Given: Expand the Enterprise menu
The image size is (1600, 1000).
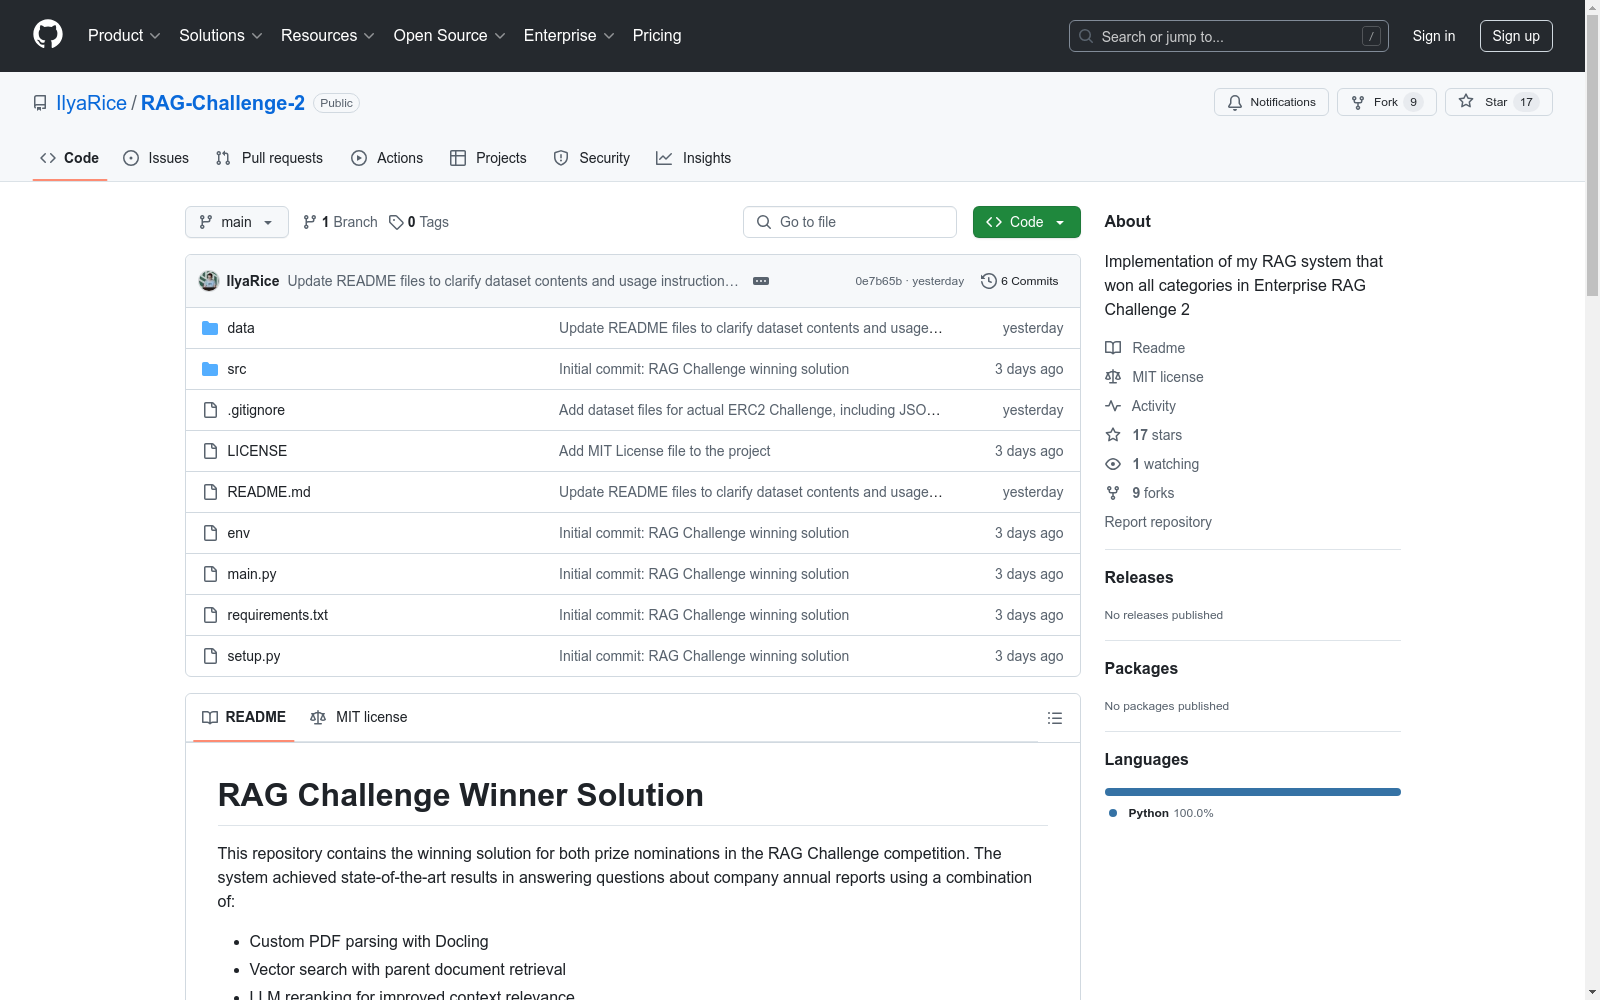Looking at the screenshot, I should click(x=569, y=36).
